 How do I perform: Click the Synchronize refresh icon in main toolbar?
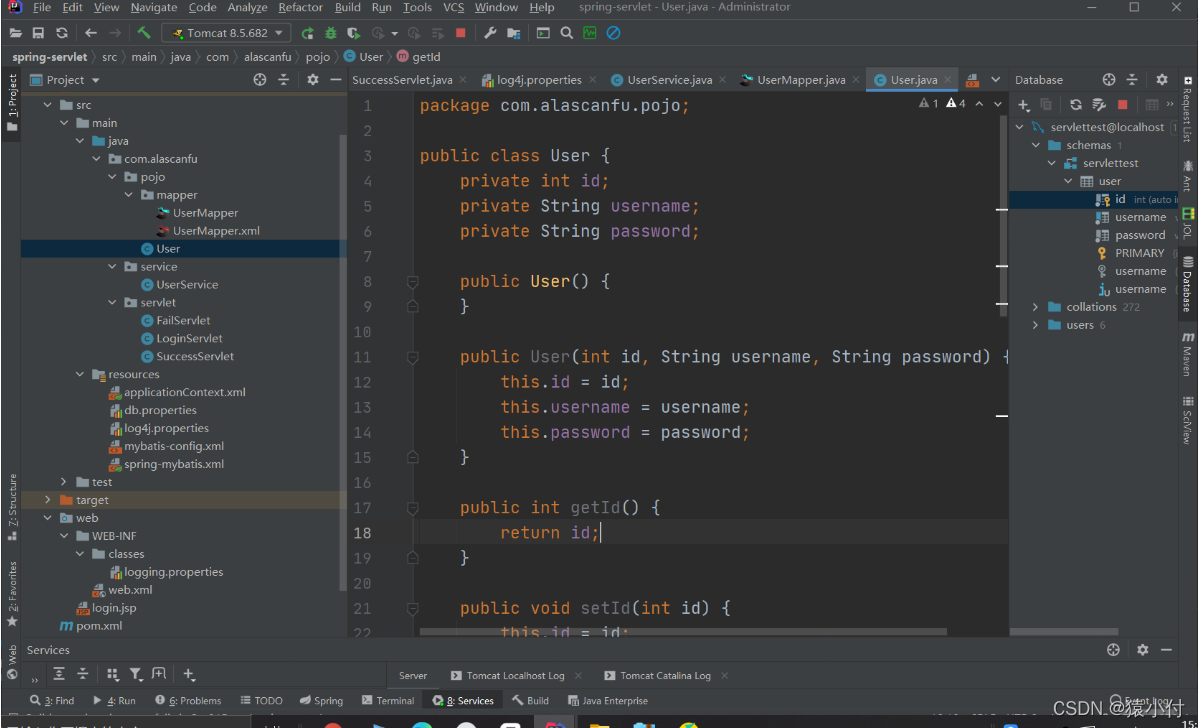click(63, 32)
